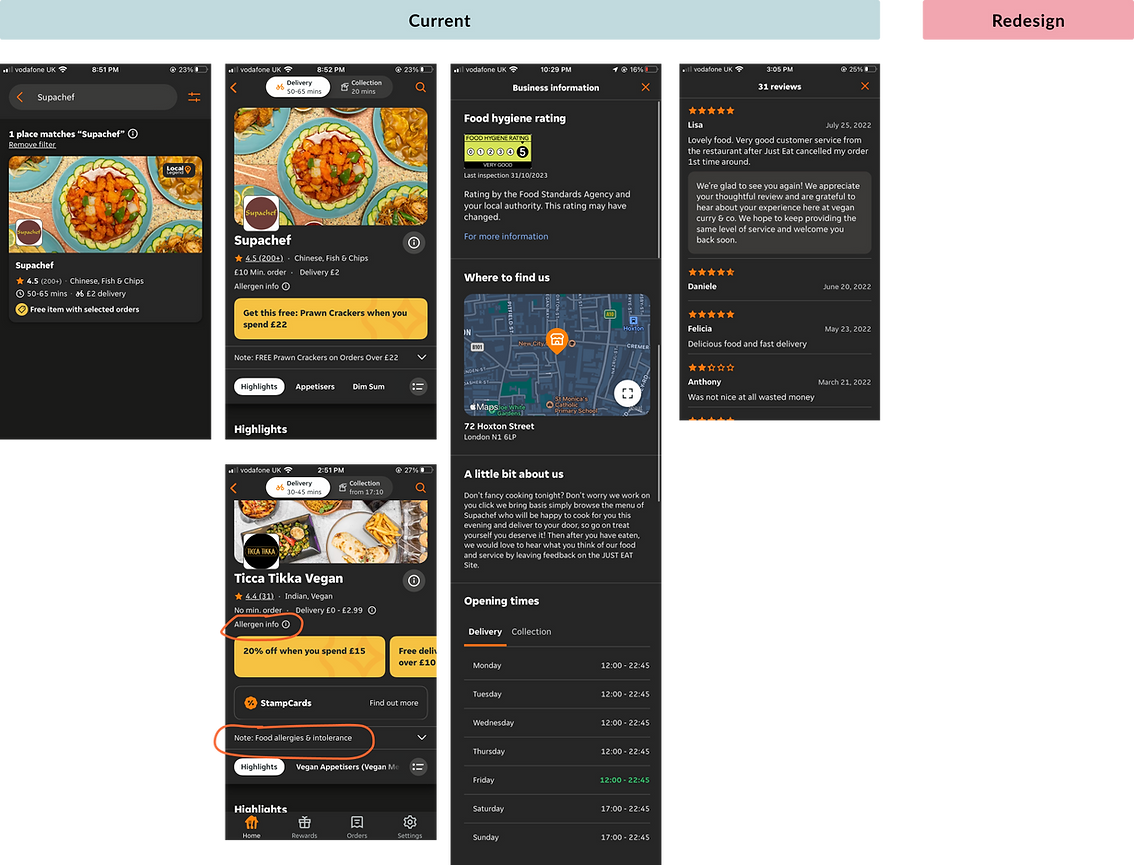Tap back arrow in Supachef search bar

20,97
